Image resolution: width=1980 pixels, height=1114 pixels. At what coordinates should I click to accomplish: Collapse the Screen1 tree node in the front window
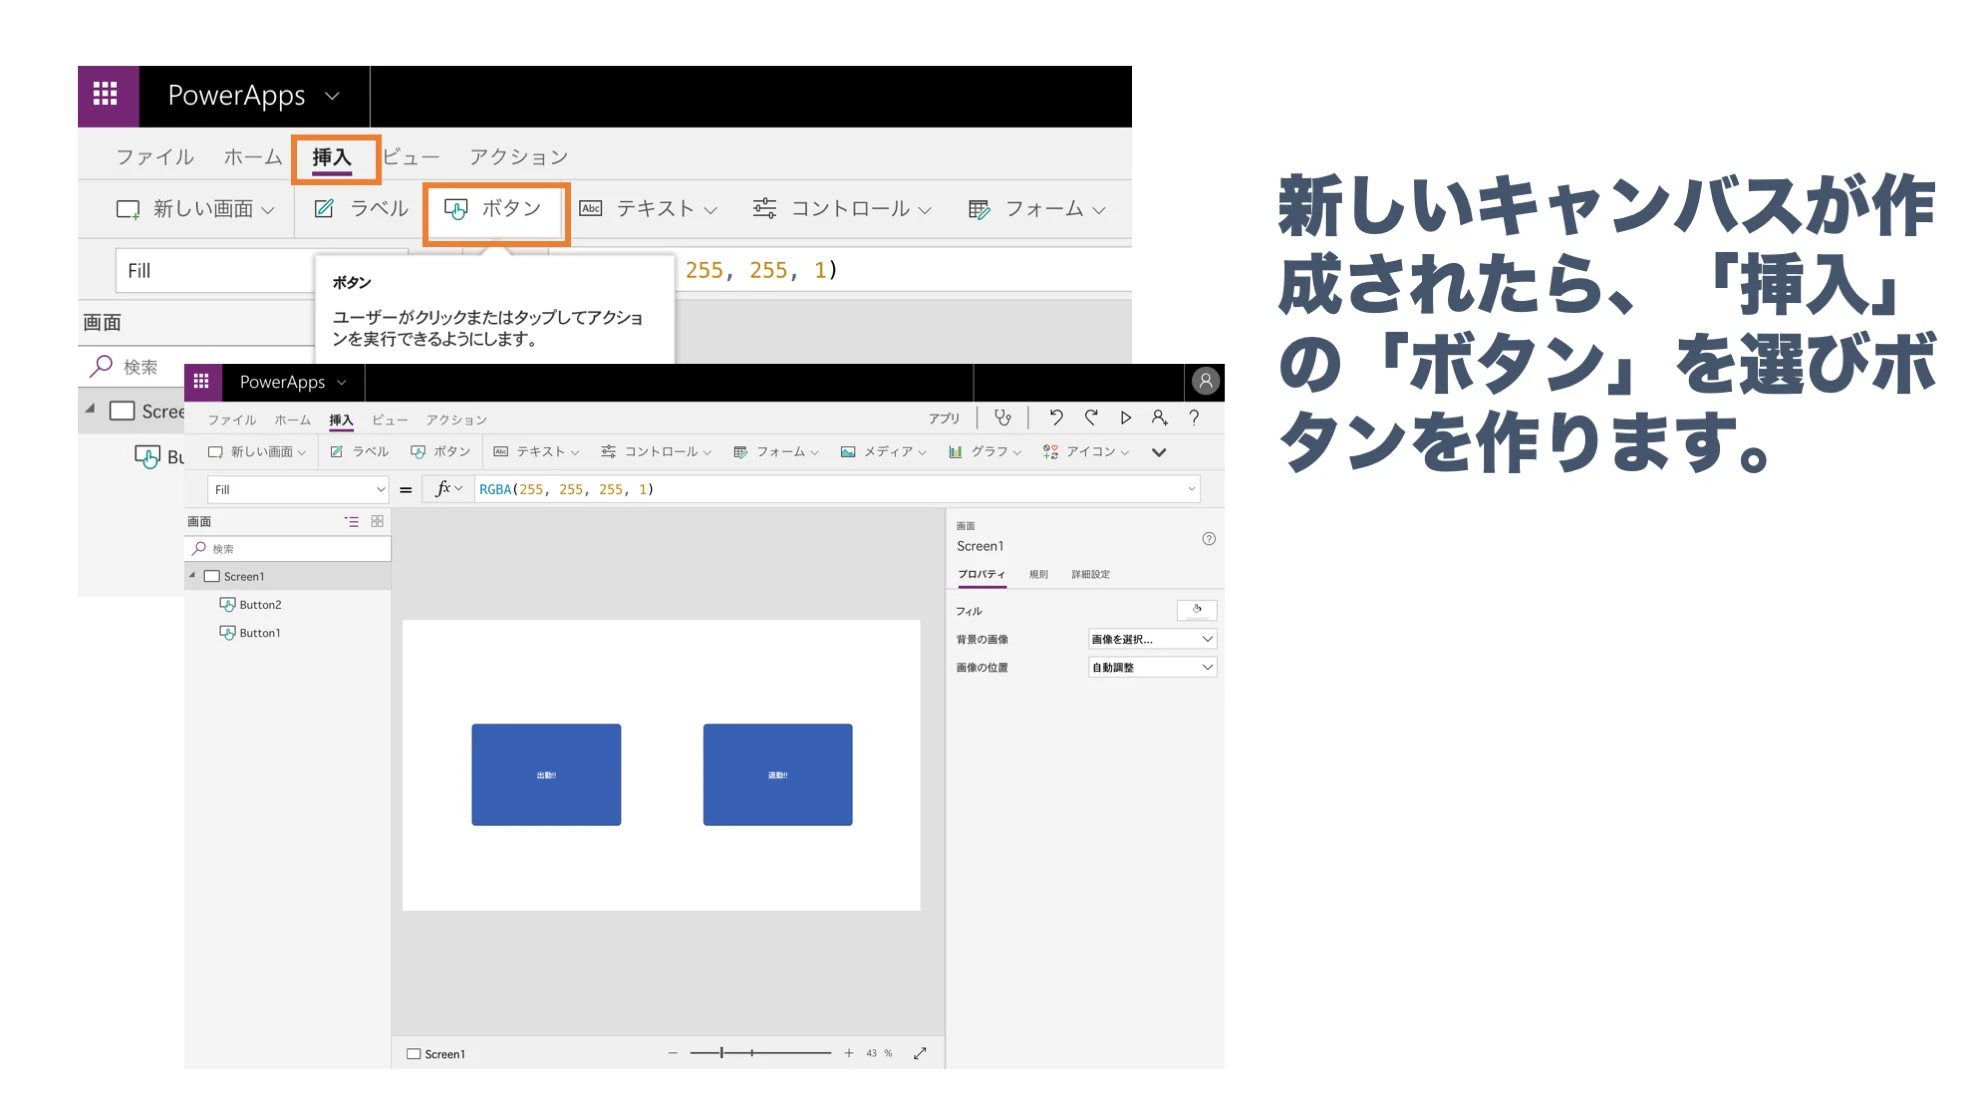(x=193, y=576)
